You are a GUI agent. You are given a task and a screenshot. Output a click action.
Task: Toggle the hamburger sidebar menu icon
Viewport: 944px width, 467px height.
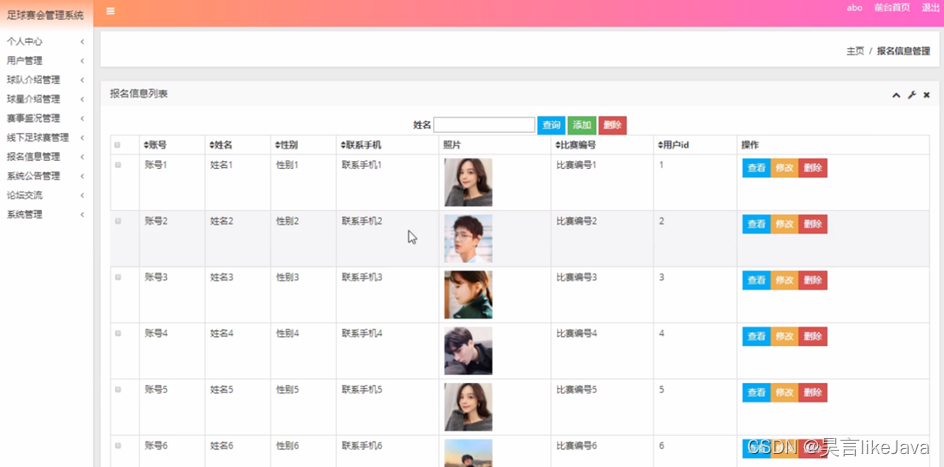tap(110, 11)
